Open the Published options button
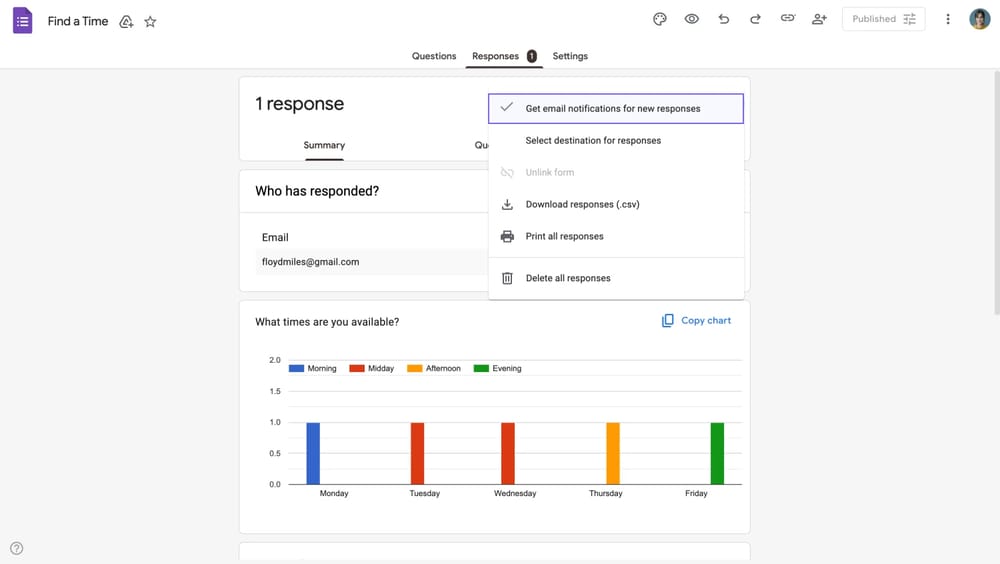 (x=883, y=19)
